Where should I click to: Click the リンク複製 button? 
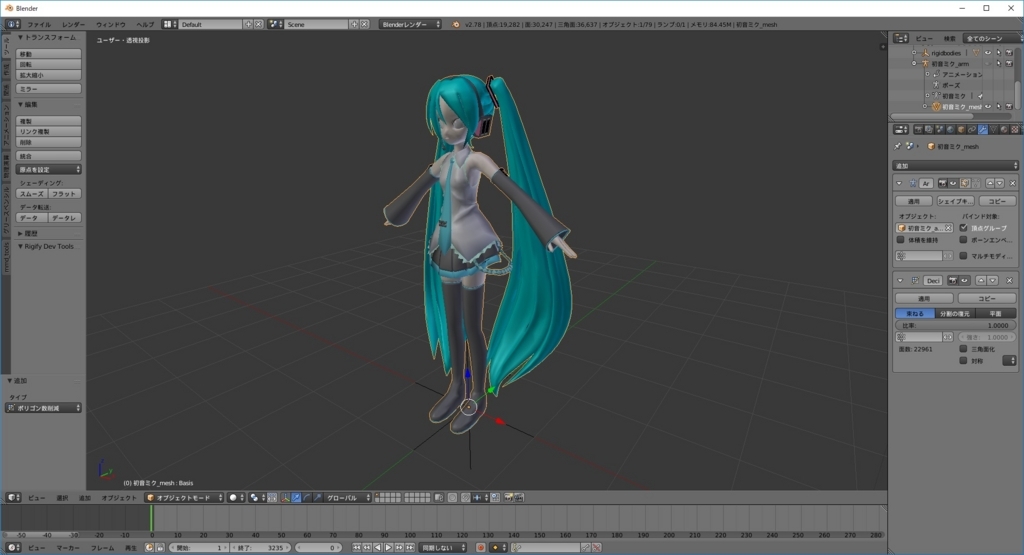48,131
